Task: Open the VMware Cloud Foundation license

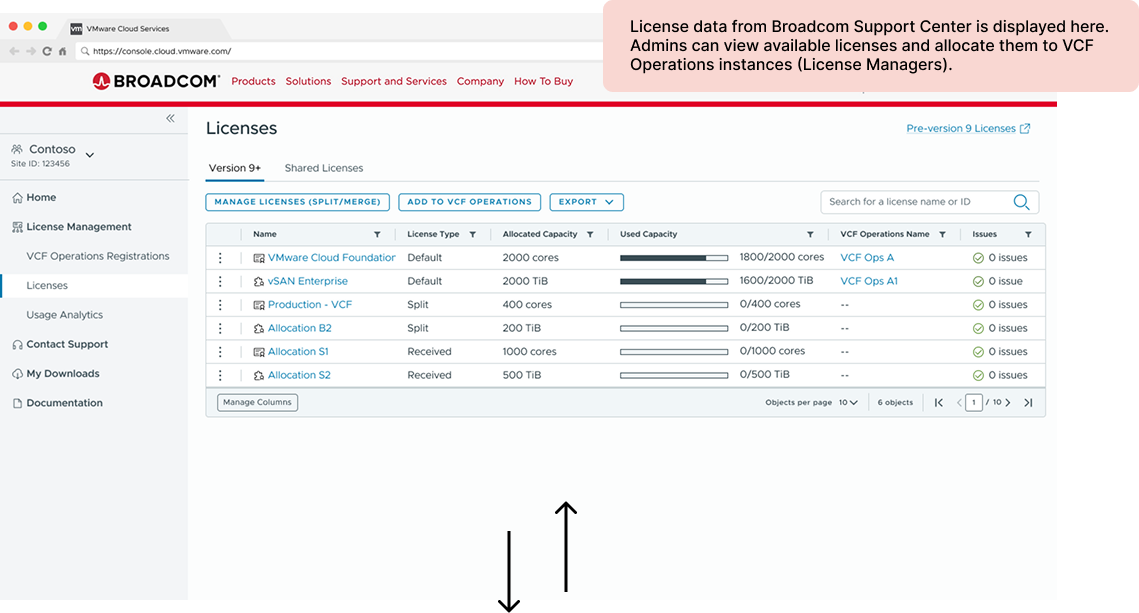Action: (331, 258)
